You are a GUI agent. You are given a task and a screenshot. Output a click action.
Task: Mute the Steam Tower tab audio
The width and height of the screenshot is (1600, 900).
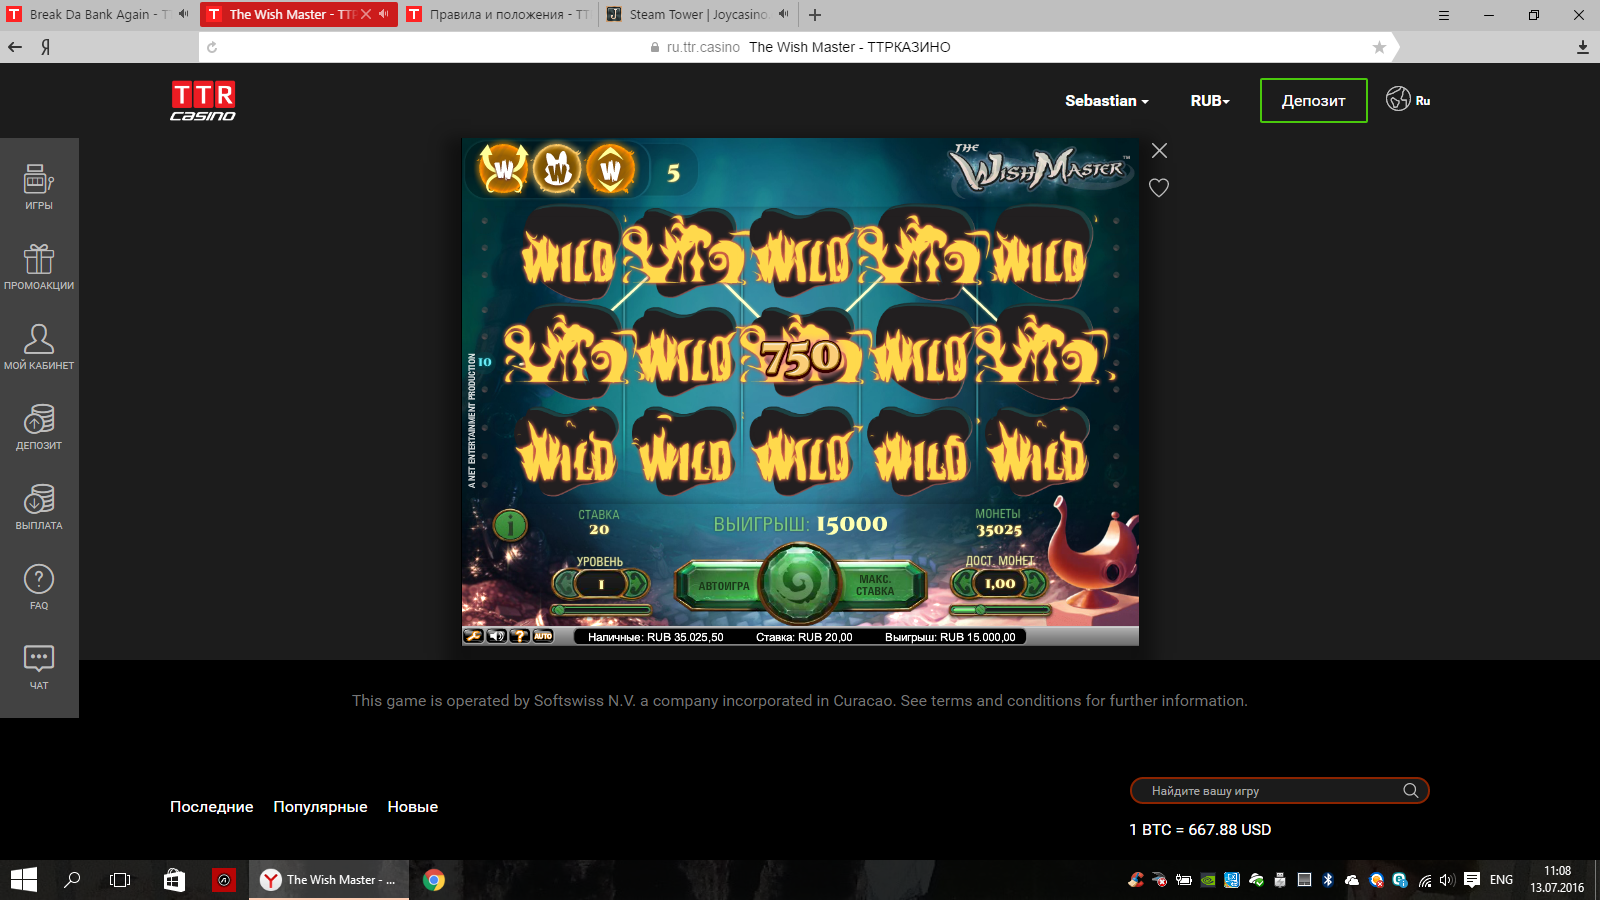point(783,14)
